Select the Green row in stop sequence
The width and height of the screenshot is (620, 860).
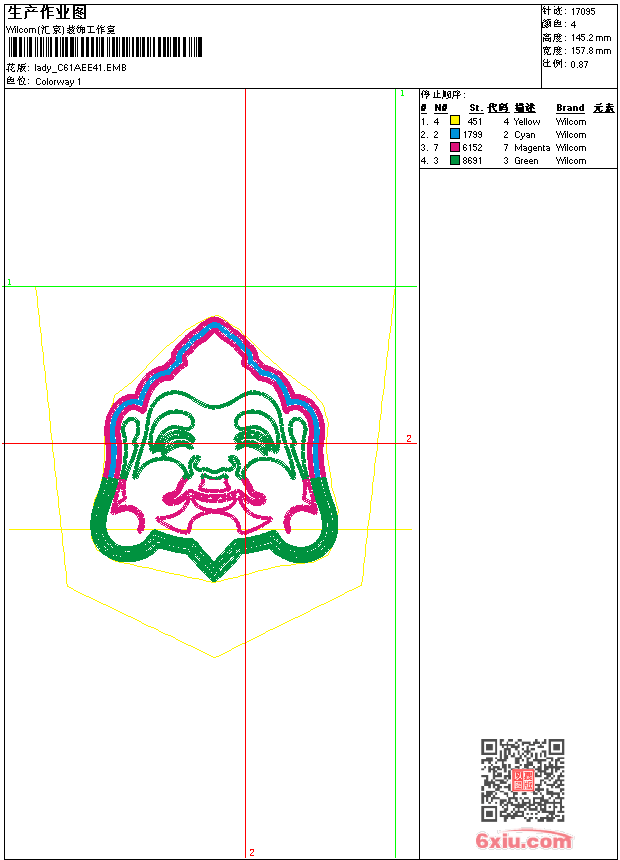click(526, 160)
